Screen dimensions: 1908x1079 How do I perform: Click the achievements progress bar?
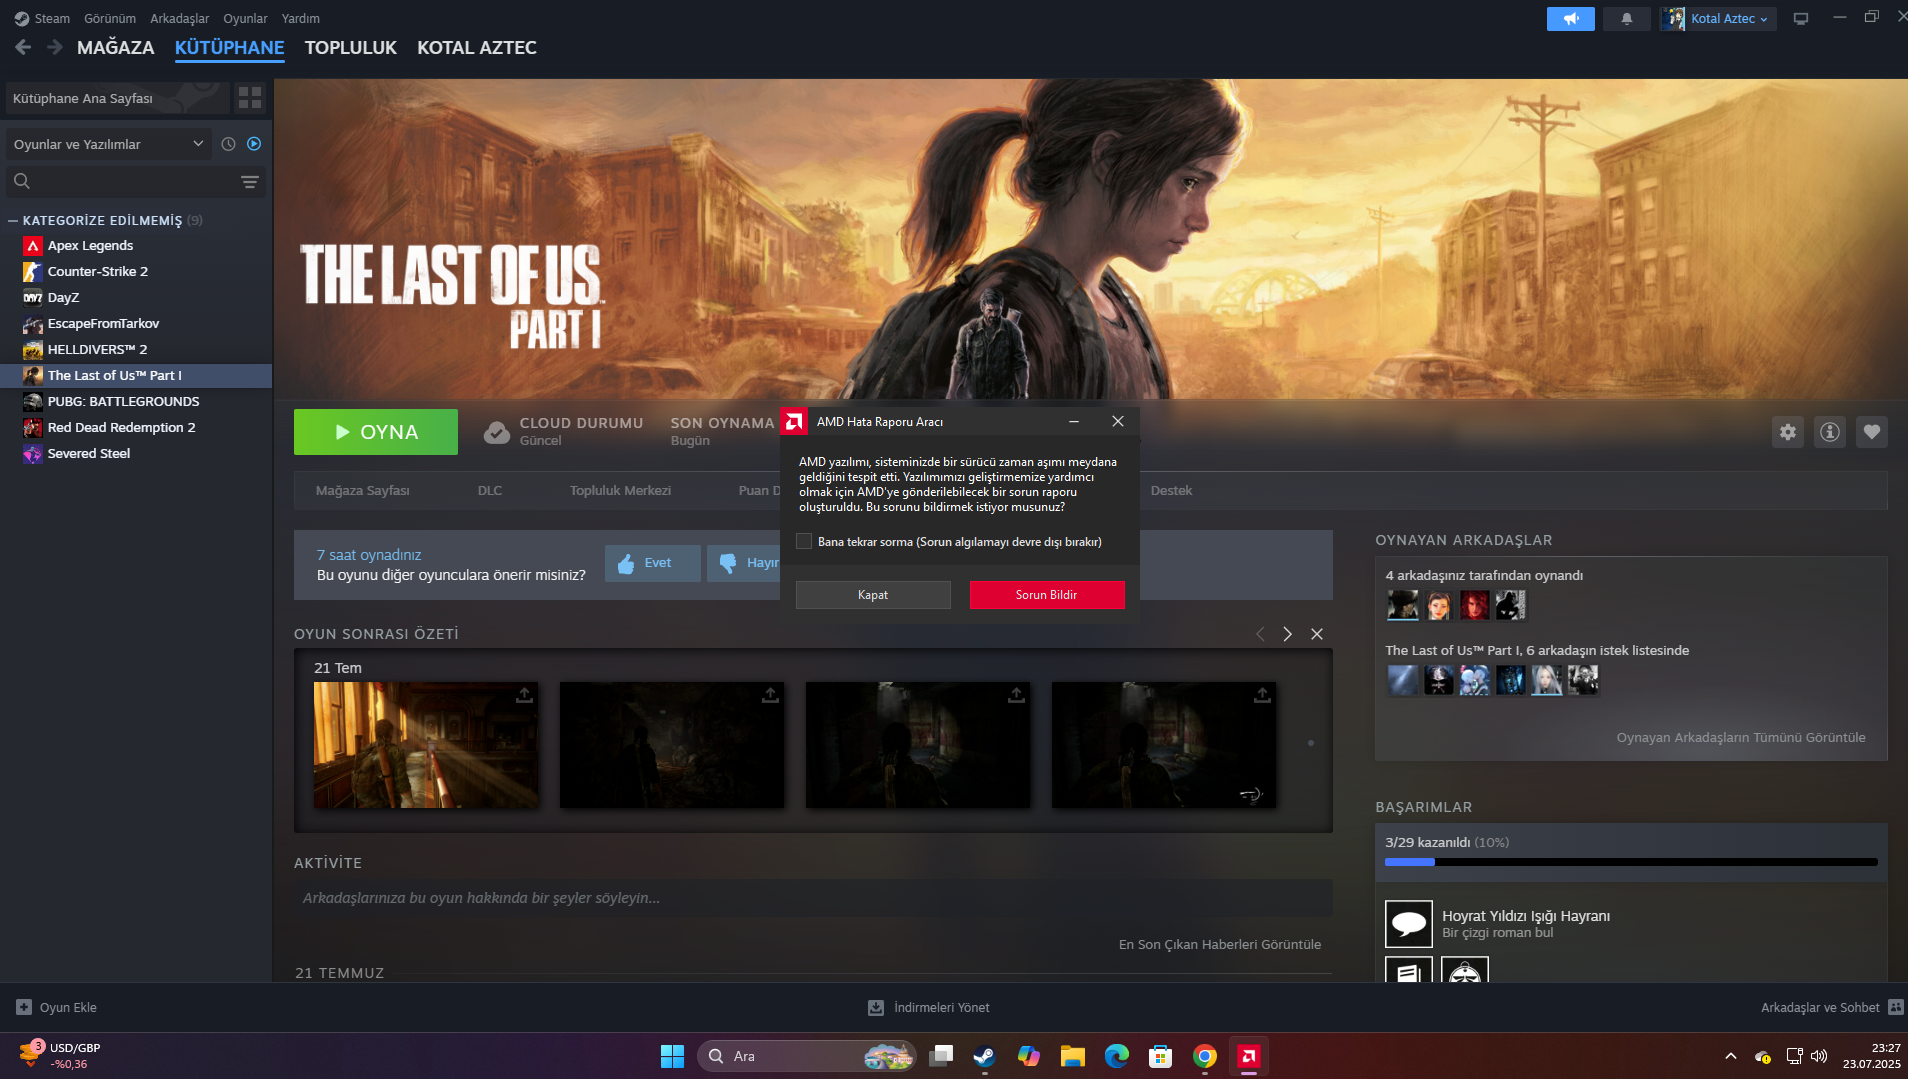(x=1631, y=861)
